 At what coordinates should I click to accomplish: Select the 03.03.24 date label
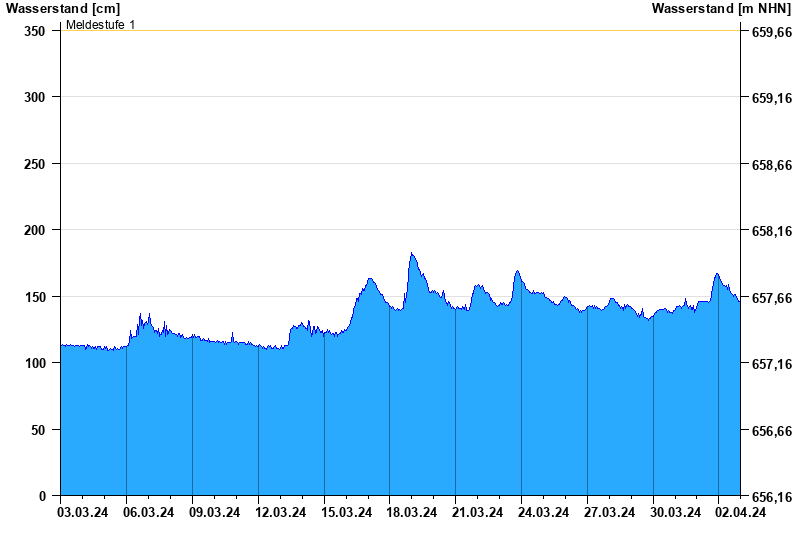tap(82, 513)
